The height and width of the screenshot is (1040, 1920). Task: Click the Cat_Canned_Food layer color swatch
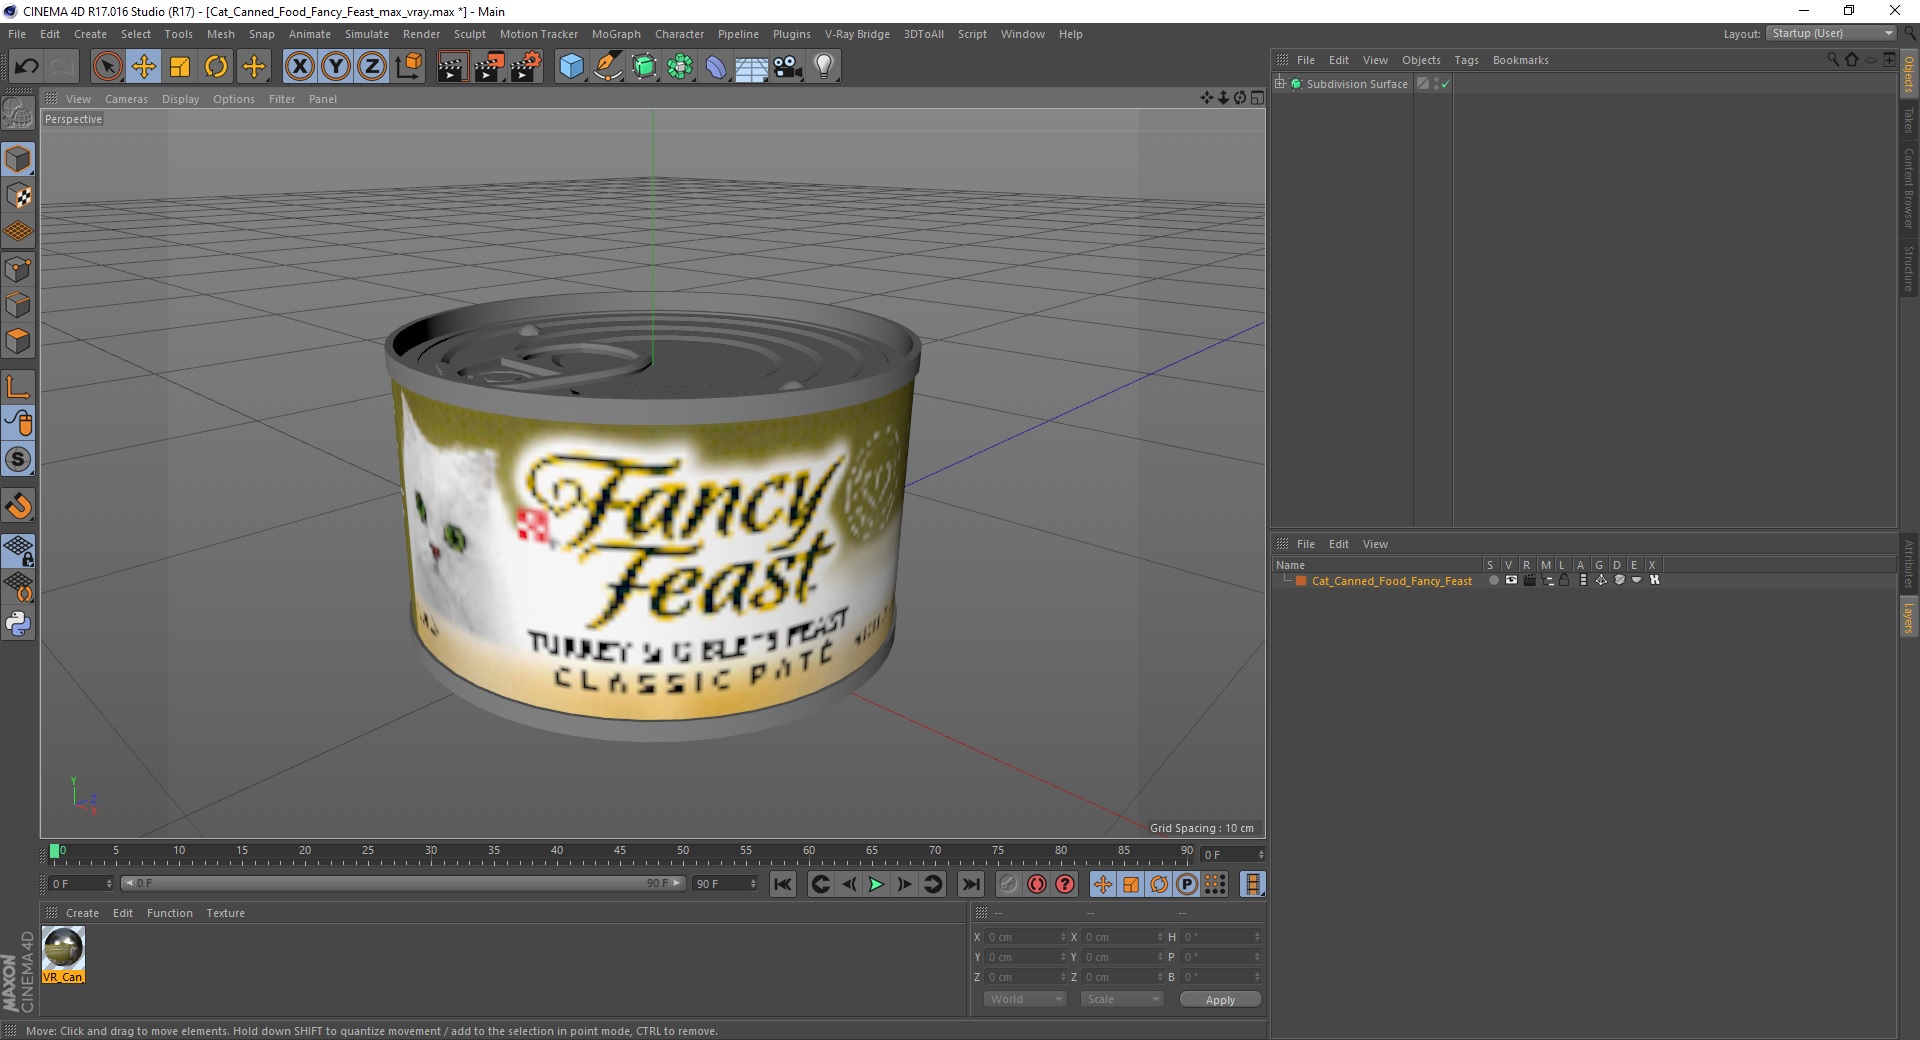pos(1301,581)
